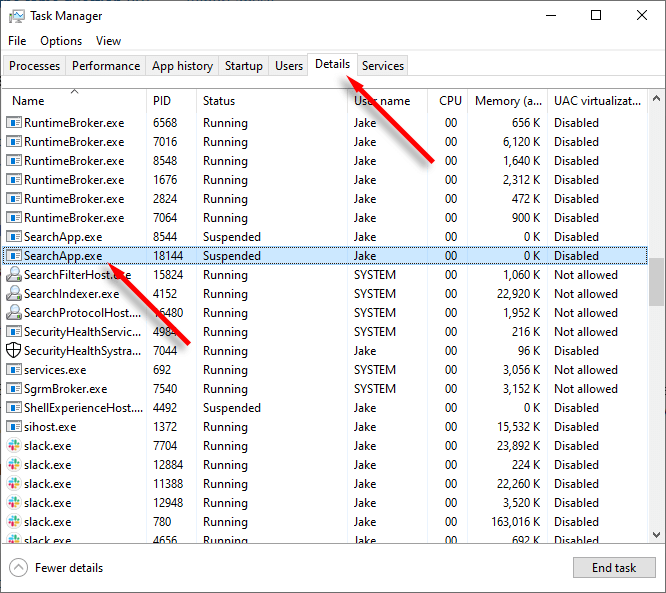Click the vertical scrollbar down arrow
Screen dimensions: 666x593
point(656,535)
